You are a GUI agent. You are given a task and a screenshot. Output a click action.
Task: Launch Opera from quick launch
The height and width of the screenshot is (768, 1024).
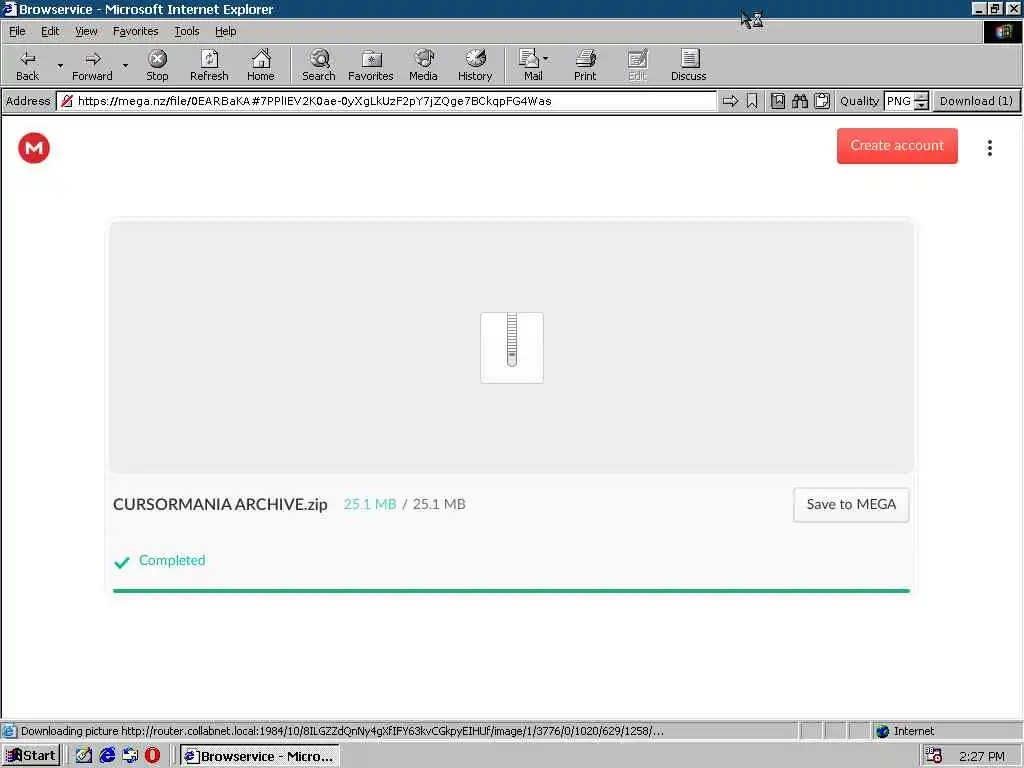[x=152, y=756]
